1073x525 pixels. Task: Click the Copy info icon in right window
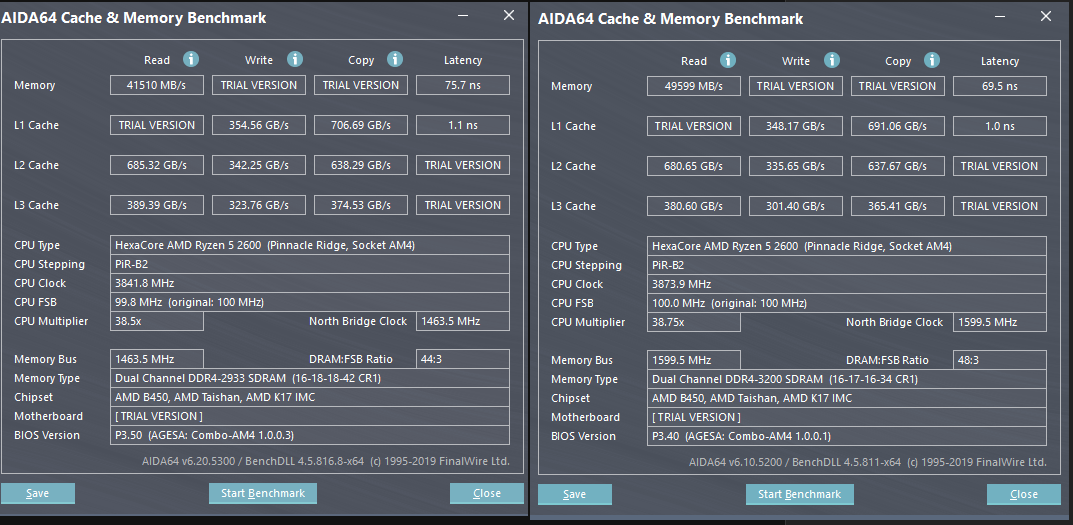click(932, 60)
